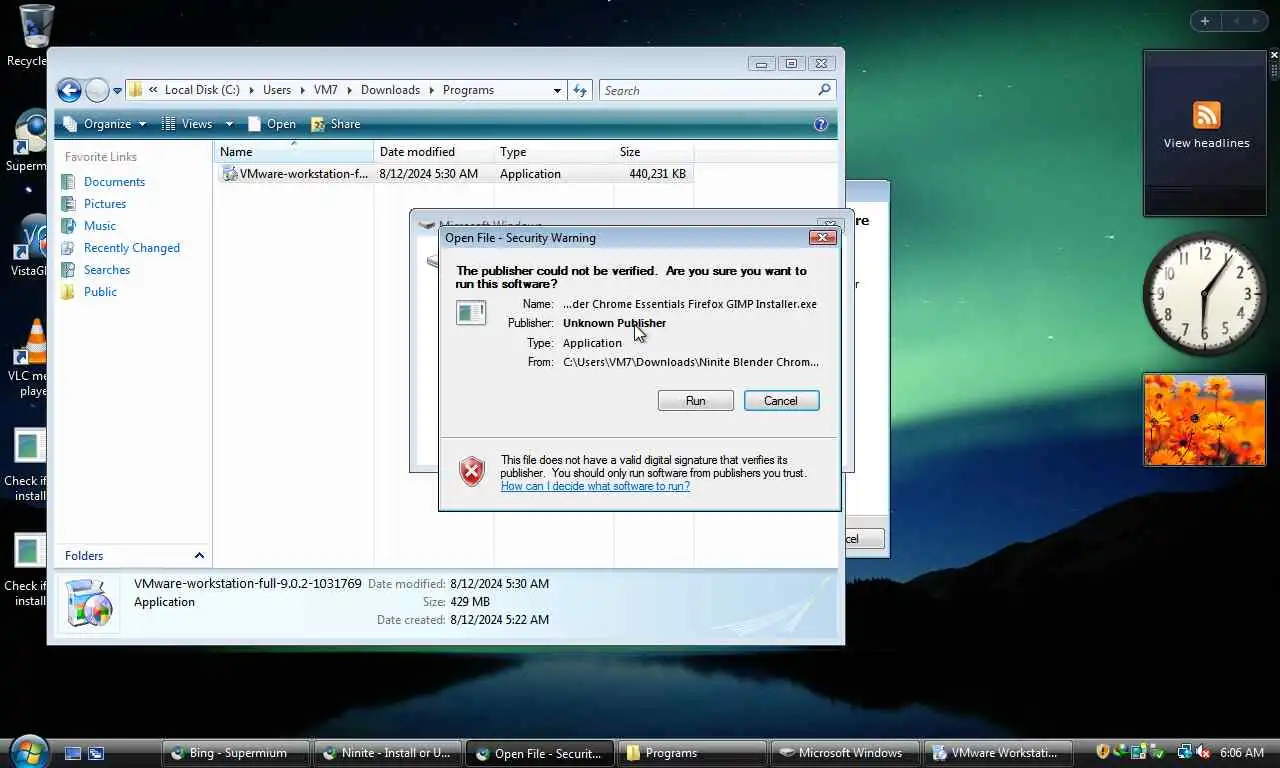Image resolution: width=1280 pixels, height=768 pixels.
Task: Sort files by Size column
Action: click(x=654, y=152)
